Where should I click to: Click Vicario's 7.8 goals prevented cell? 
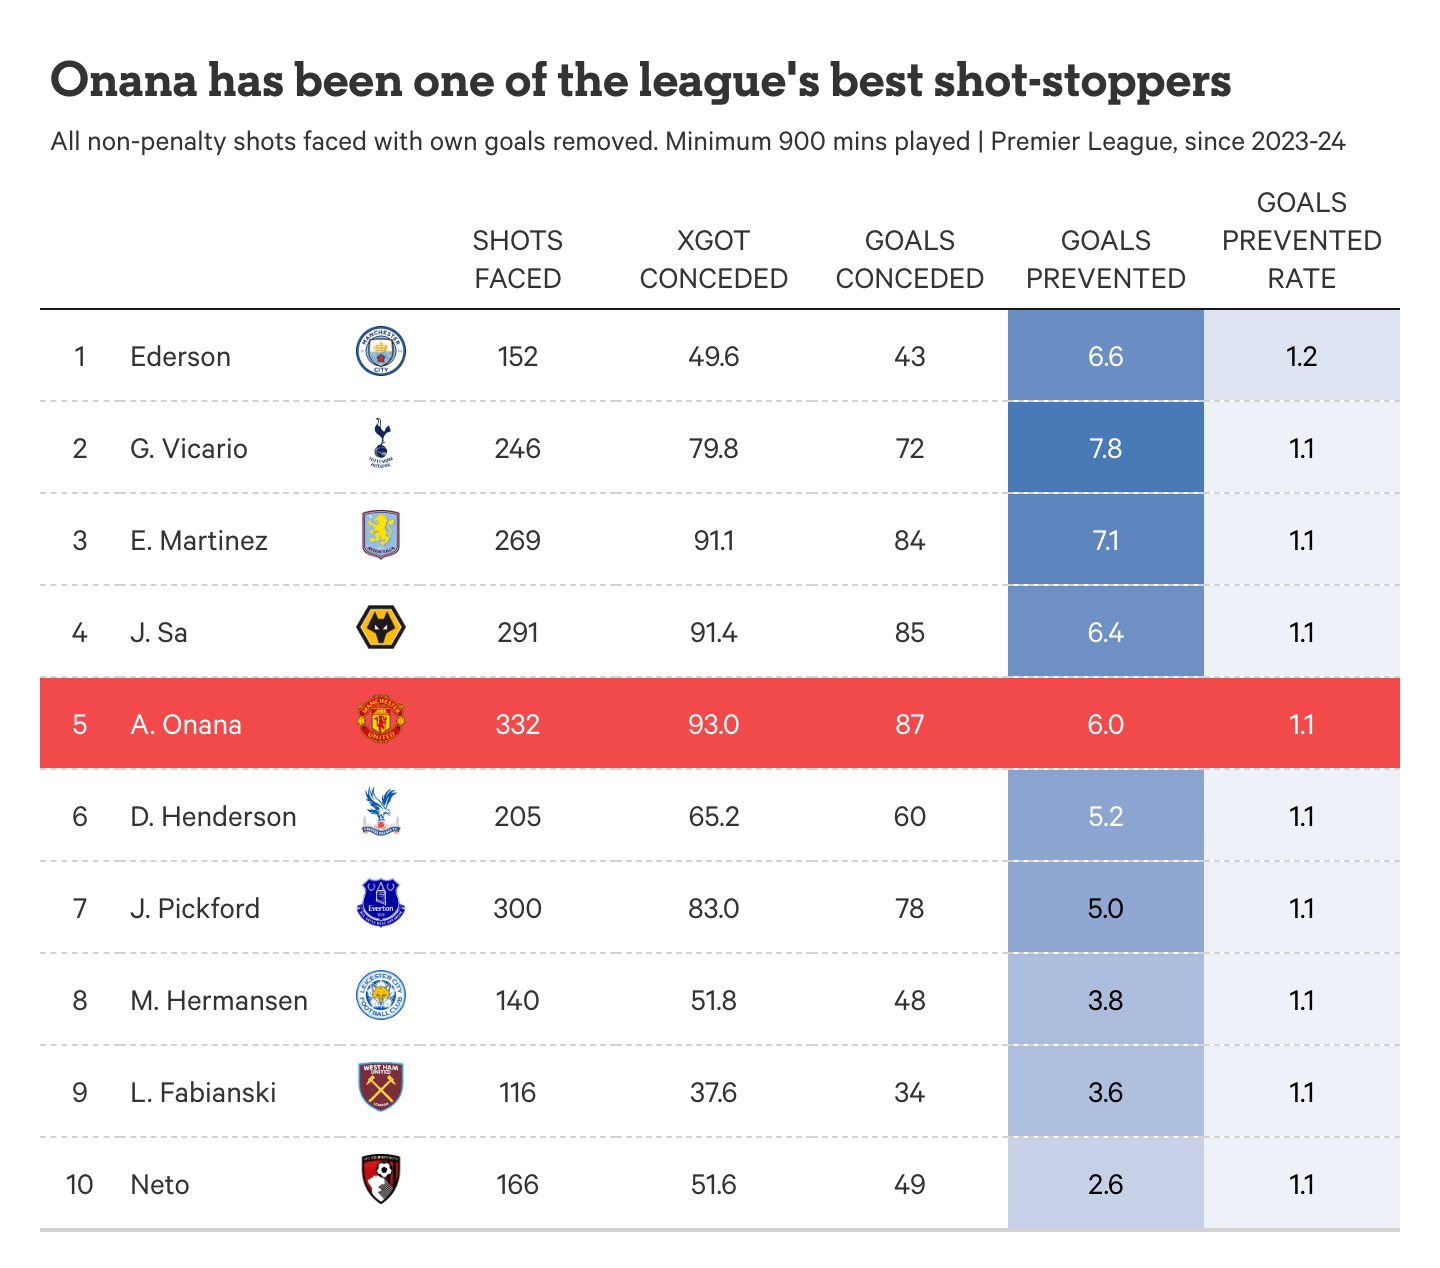click(x=1105, y=448)
